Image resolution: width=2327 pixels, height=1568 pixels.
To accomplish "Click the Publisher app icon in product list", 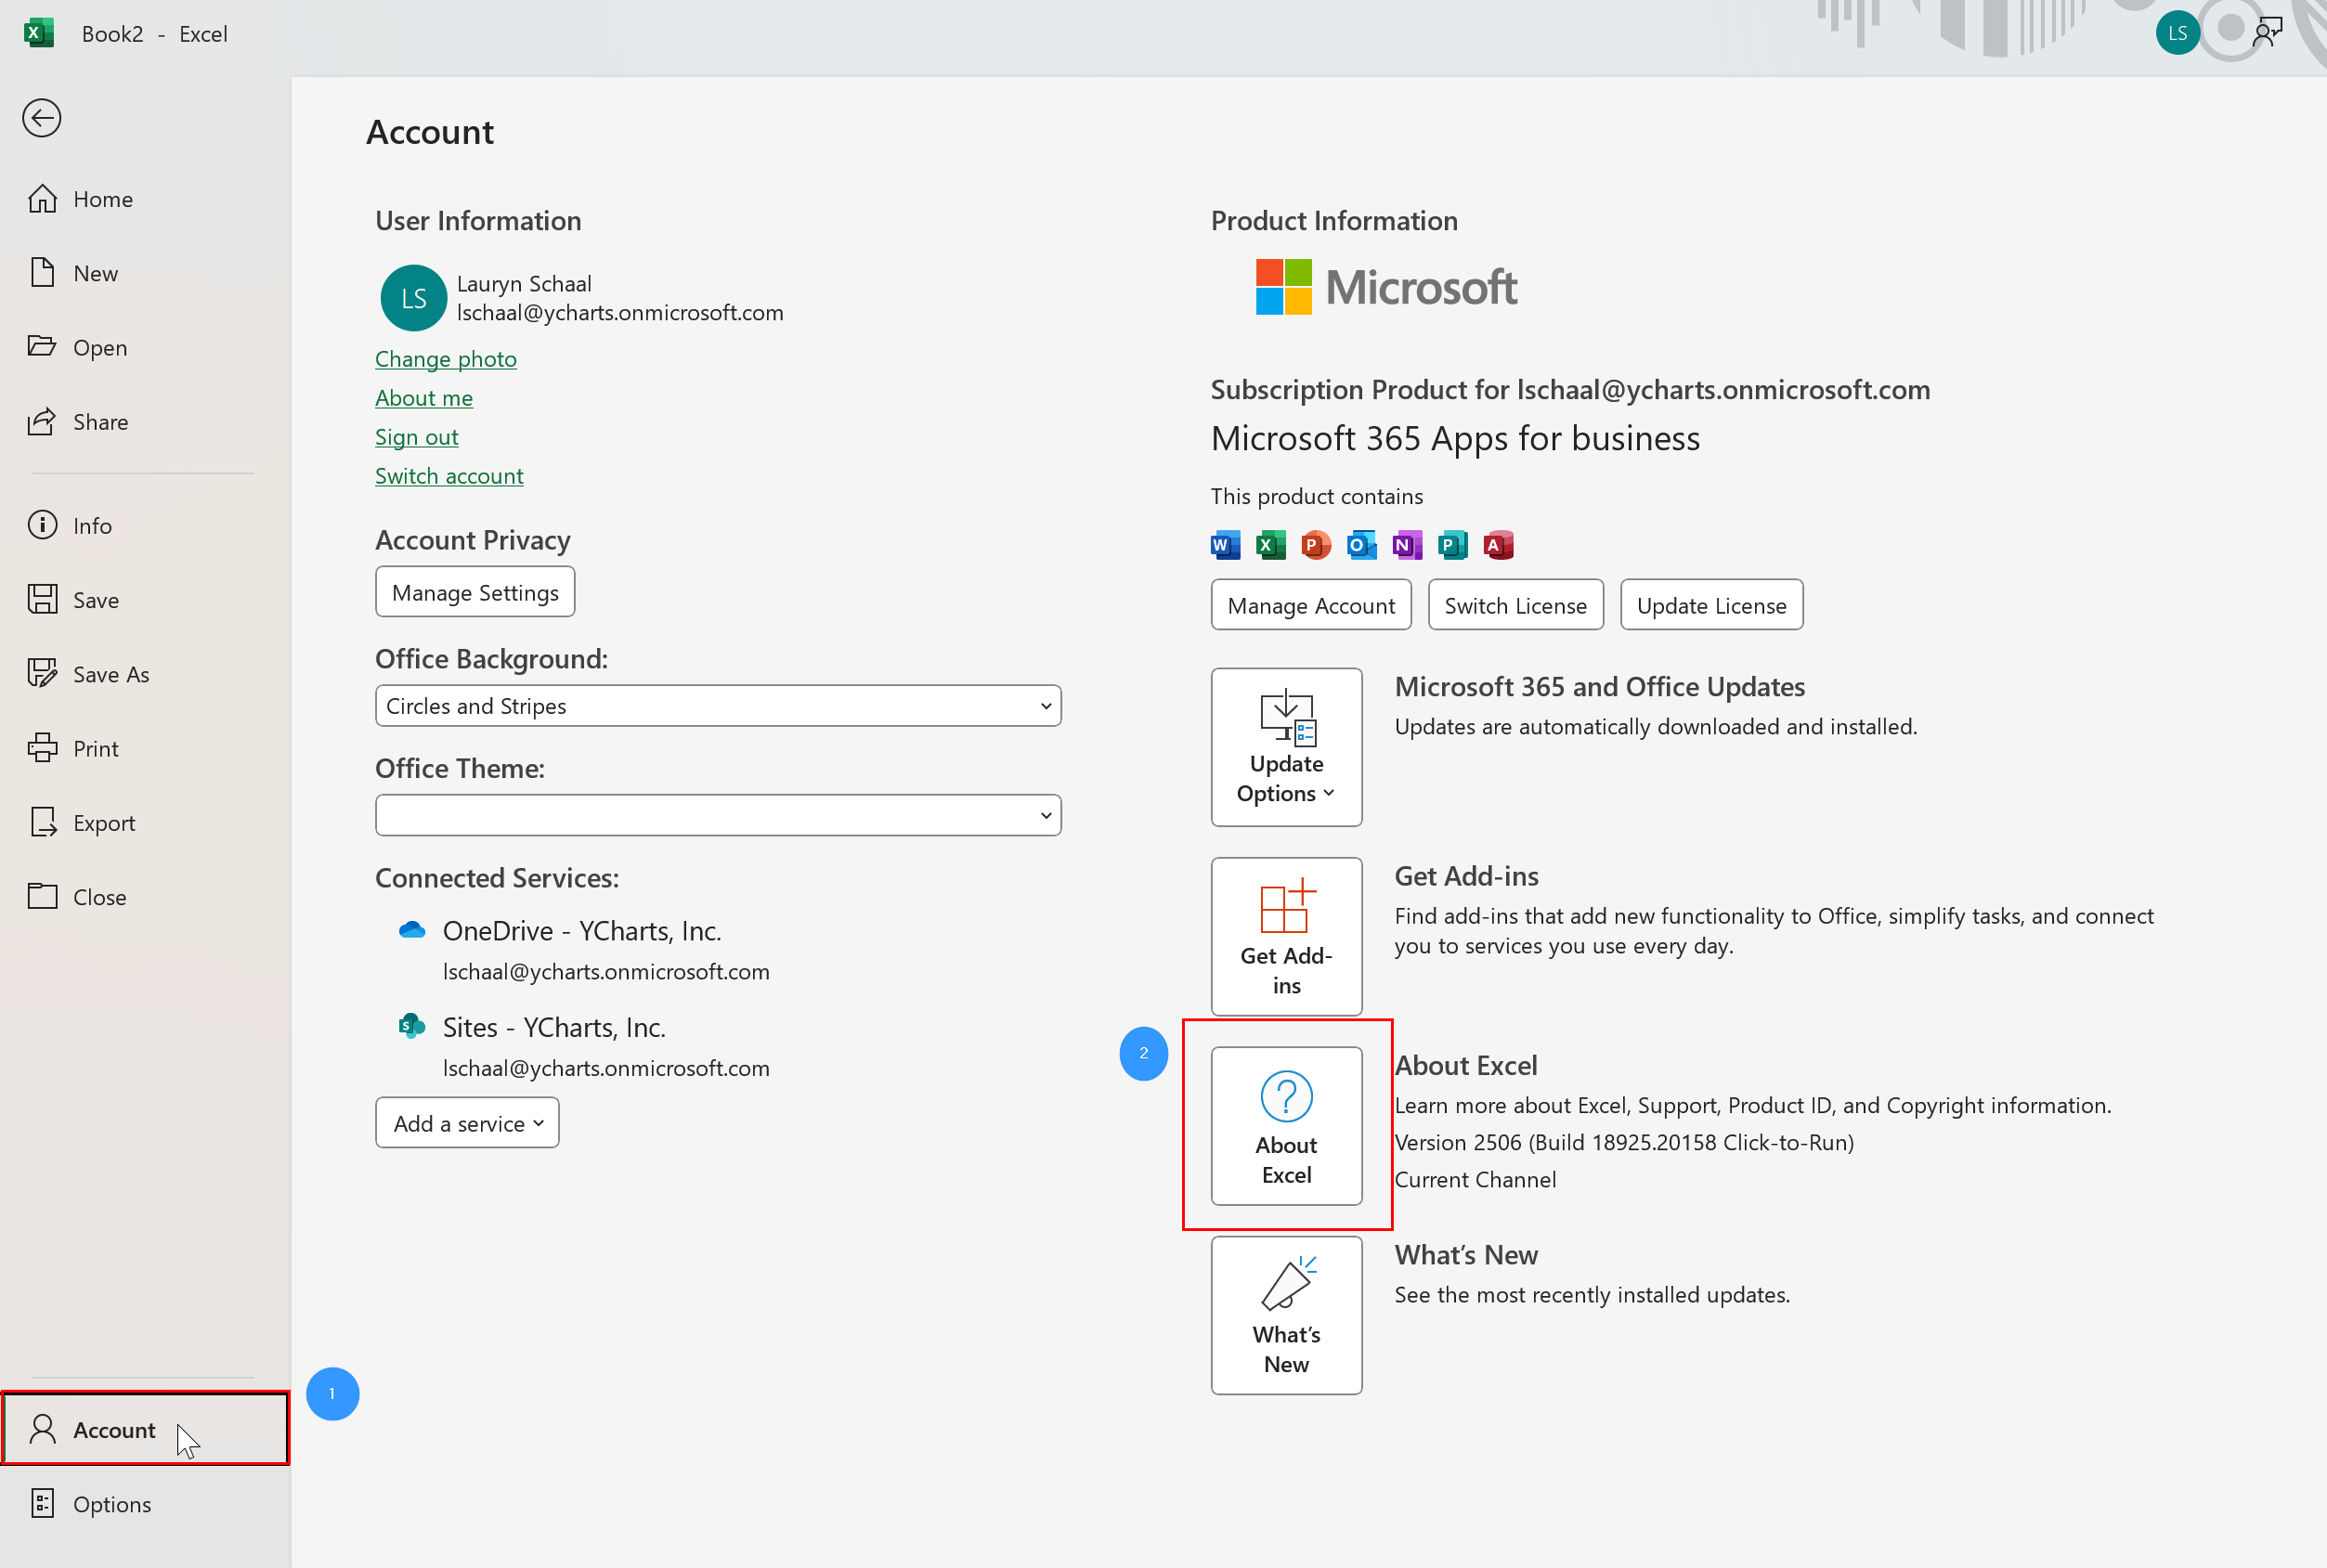I will pyautogui.click(x=1452, y=545).
